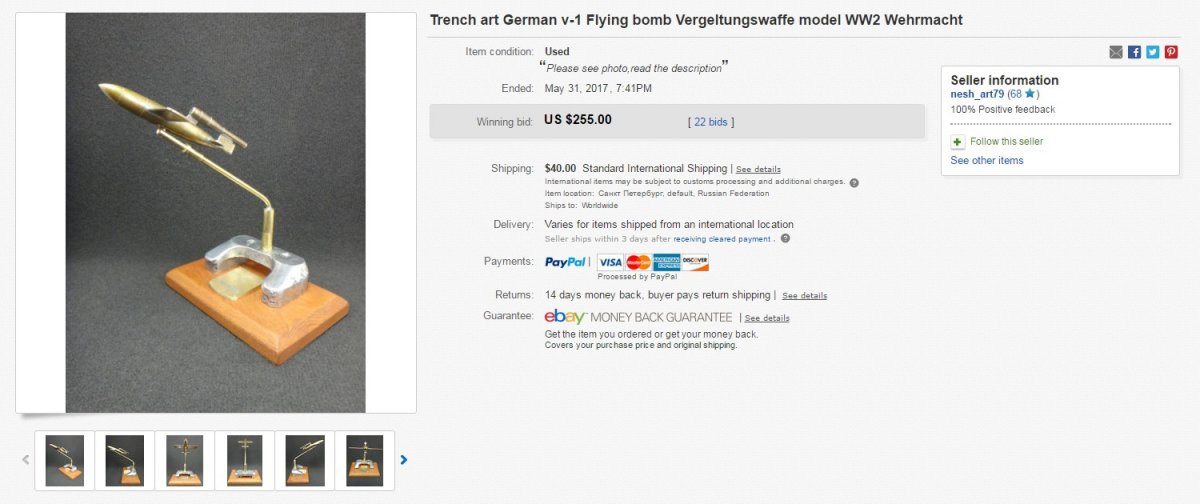
Task: Open "See other items" from seller
Action: pyautogui.click(x=986, y=160)
